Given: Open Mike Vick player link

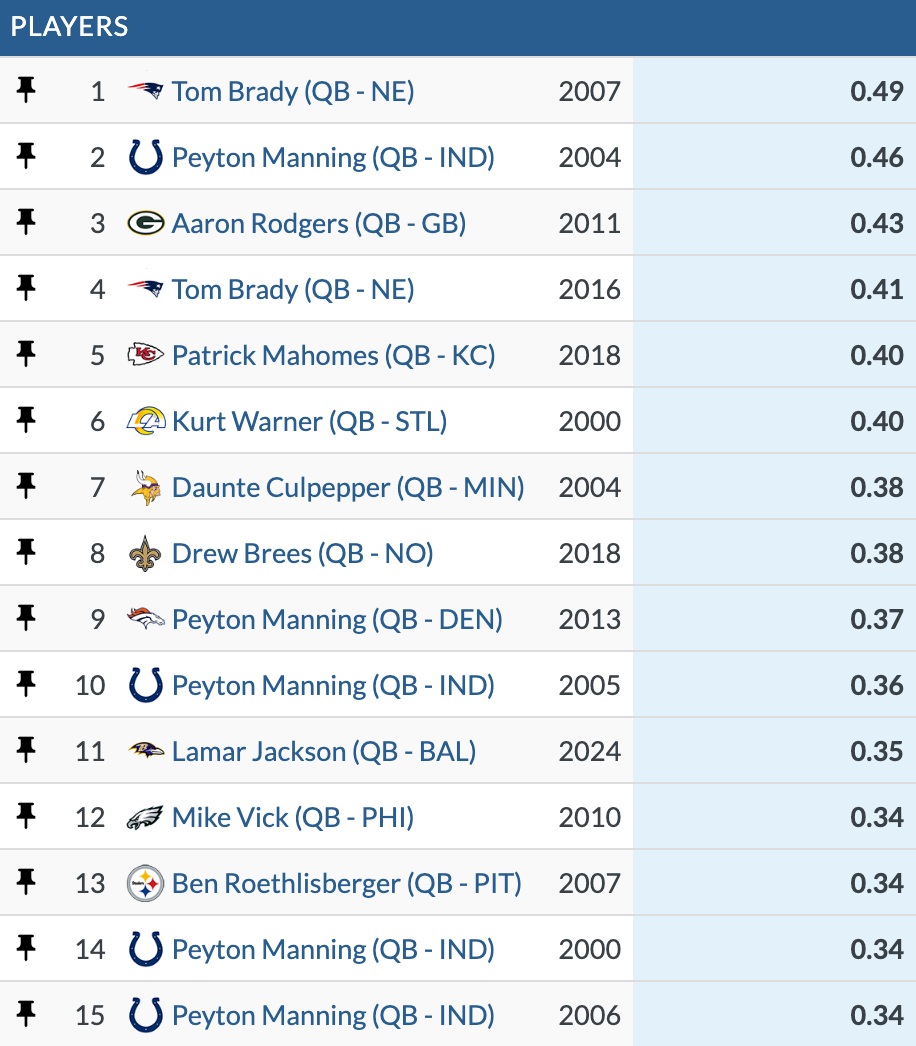Looking at the screenshot, I should [292, 817].
